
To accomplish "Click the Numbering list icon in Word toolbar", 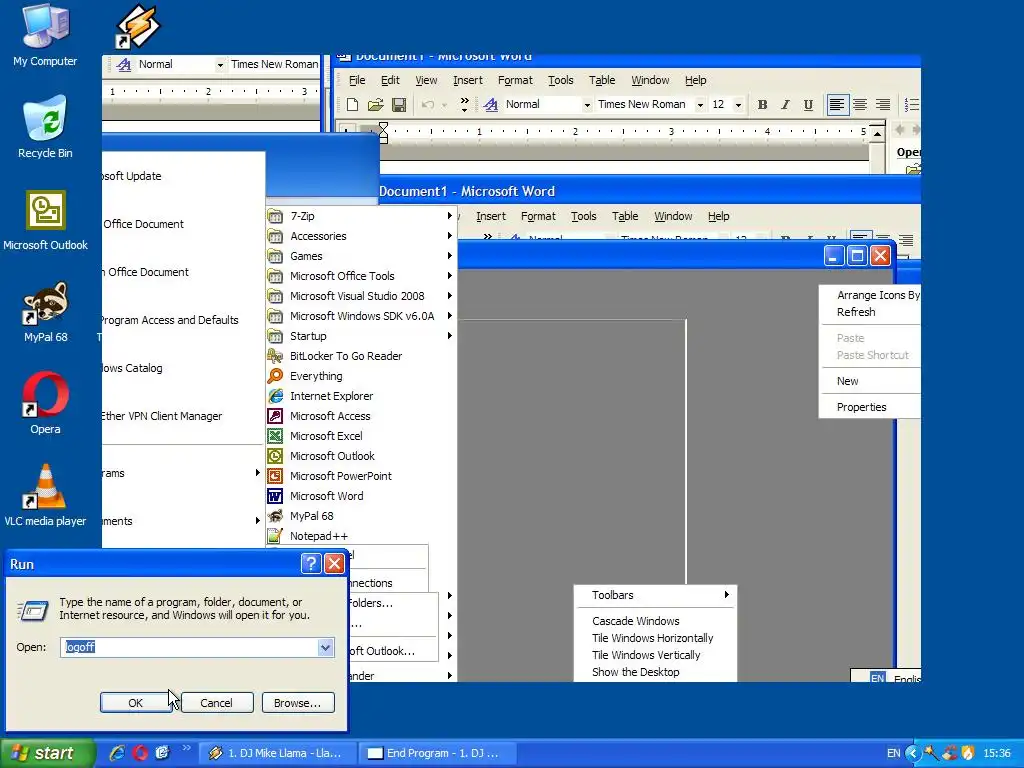I will coord(912,104).
